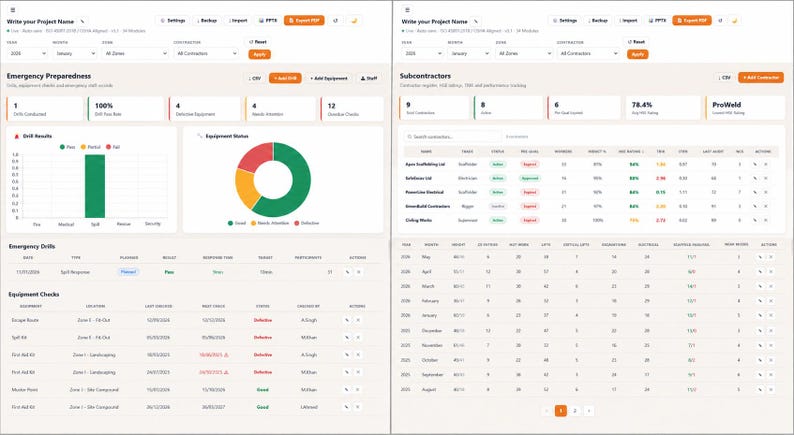This screenshot has height=435, width=794.
Task: Edit project name pencil in Emergency Preparedness window
Action: pyautogui.click(x=83, y=21)
